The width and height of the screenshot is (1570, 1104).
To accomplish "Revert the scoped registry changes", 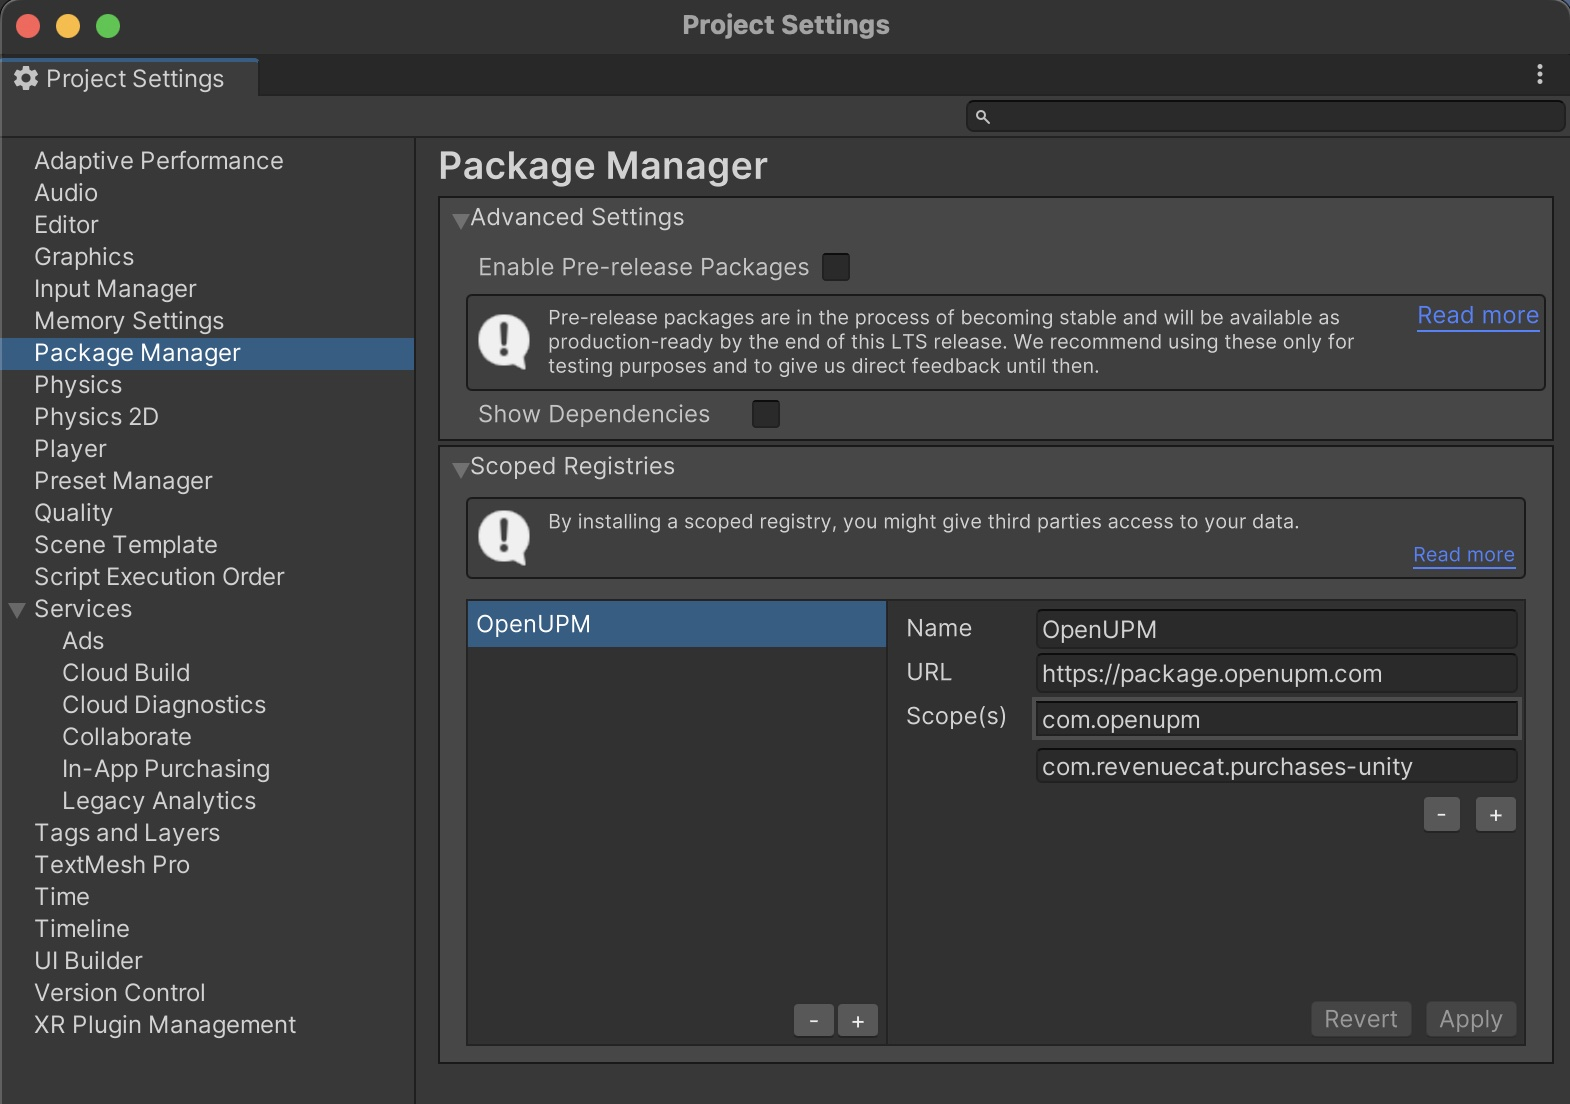I will [1360, 1019].
